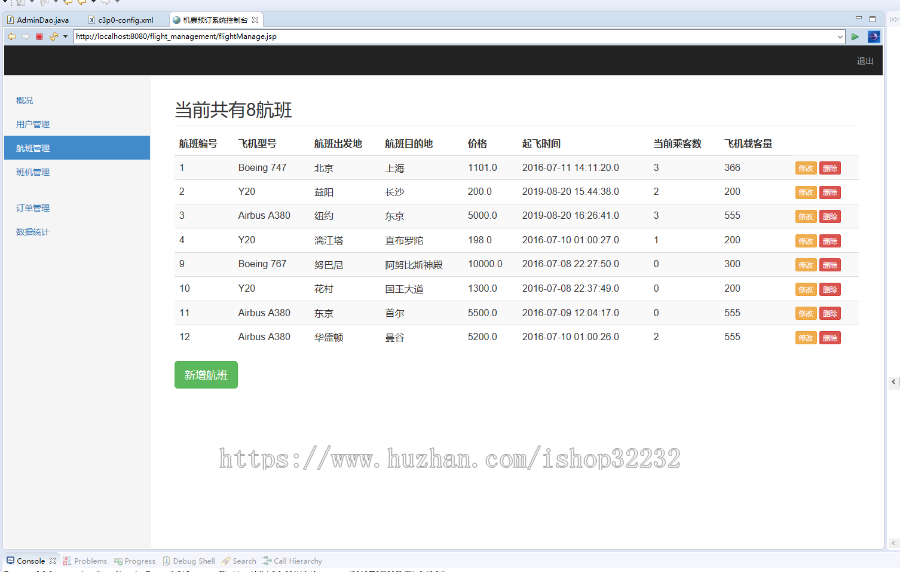This screenshot has height=572, width=900.
Task: Click 删除 for flight 1
Action: 830,169
